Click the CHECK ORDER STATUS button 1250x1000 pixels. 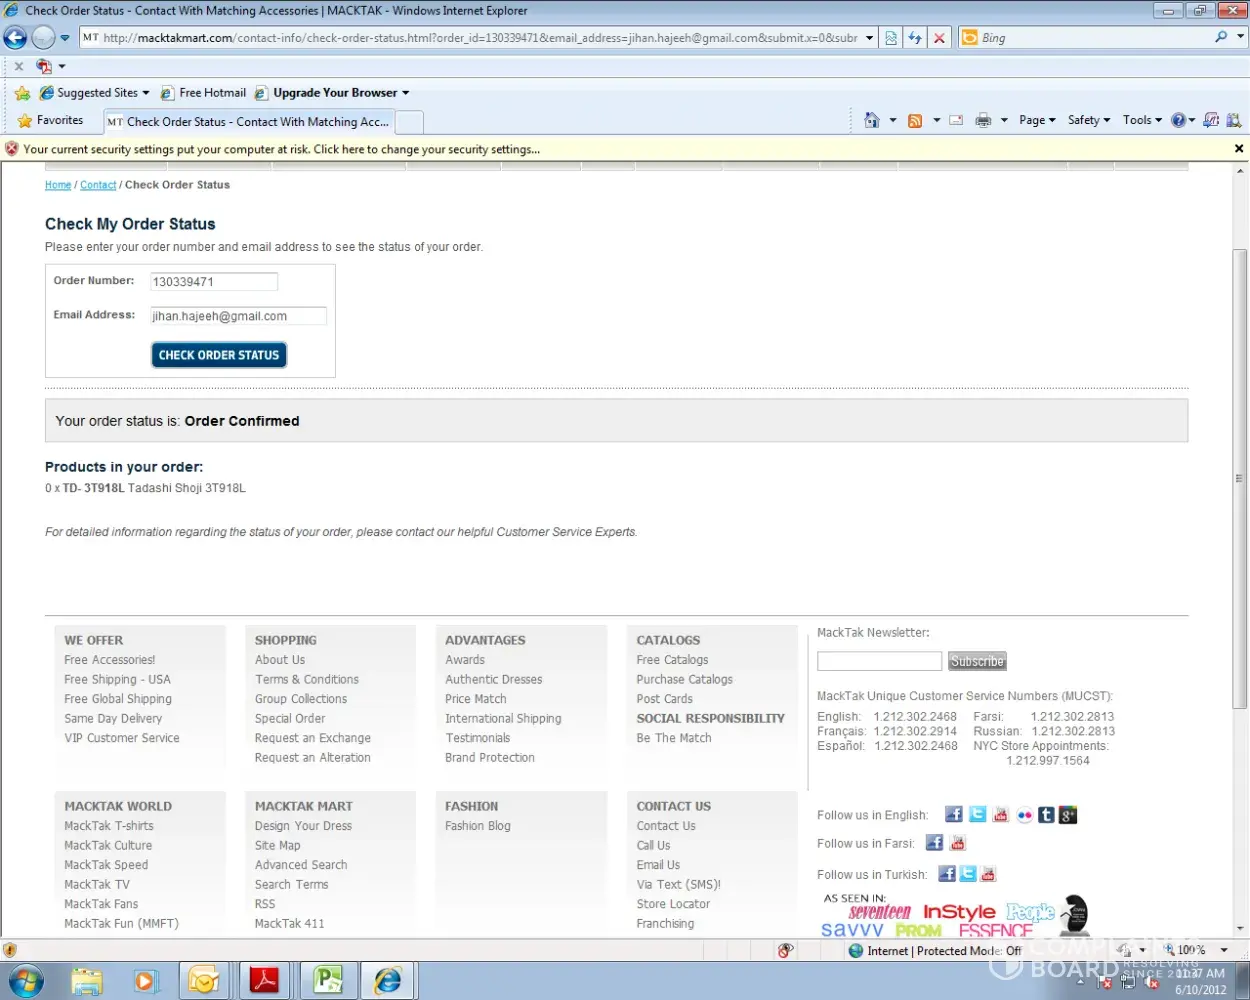(219, 355)
